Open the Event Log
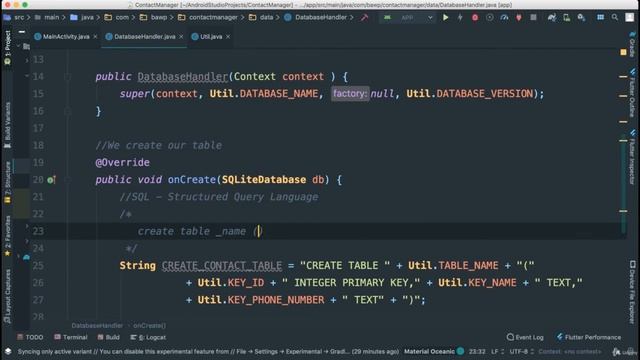Screen dimensions: 640x360 pyautogui.click(x=525, y=337)
